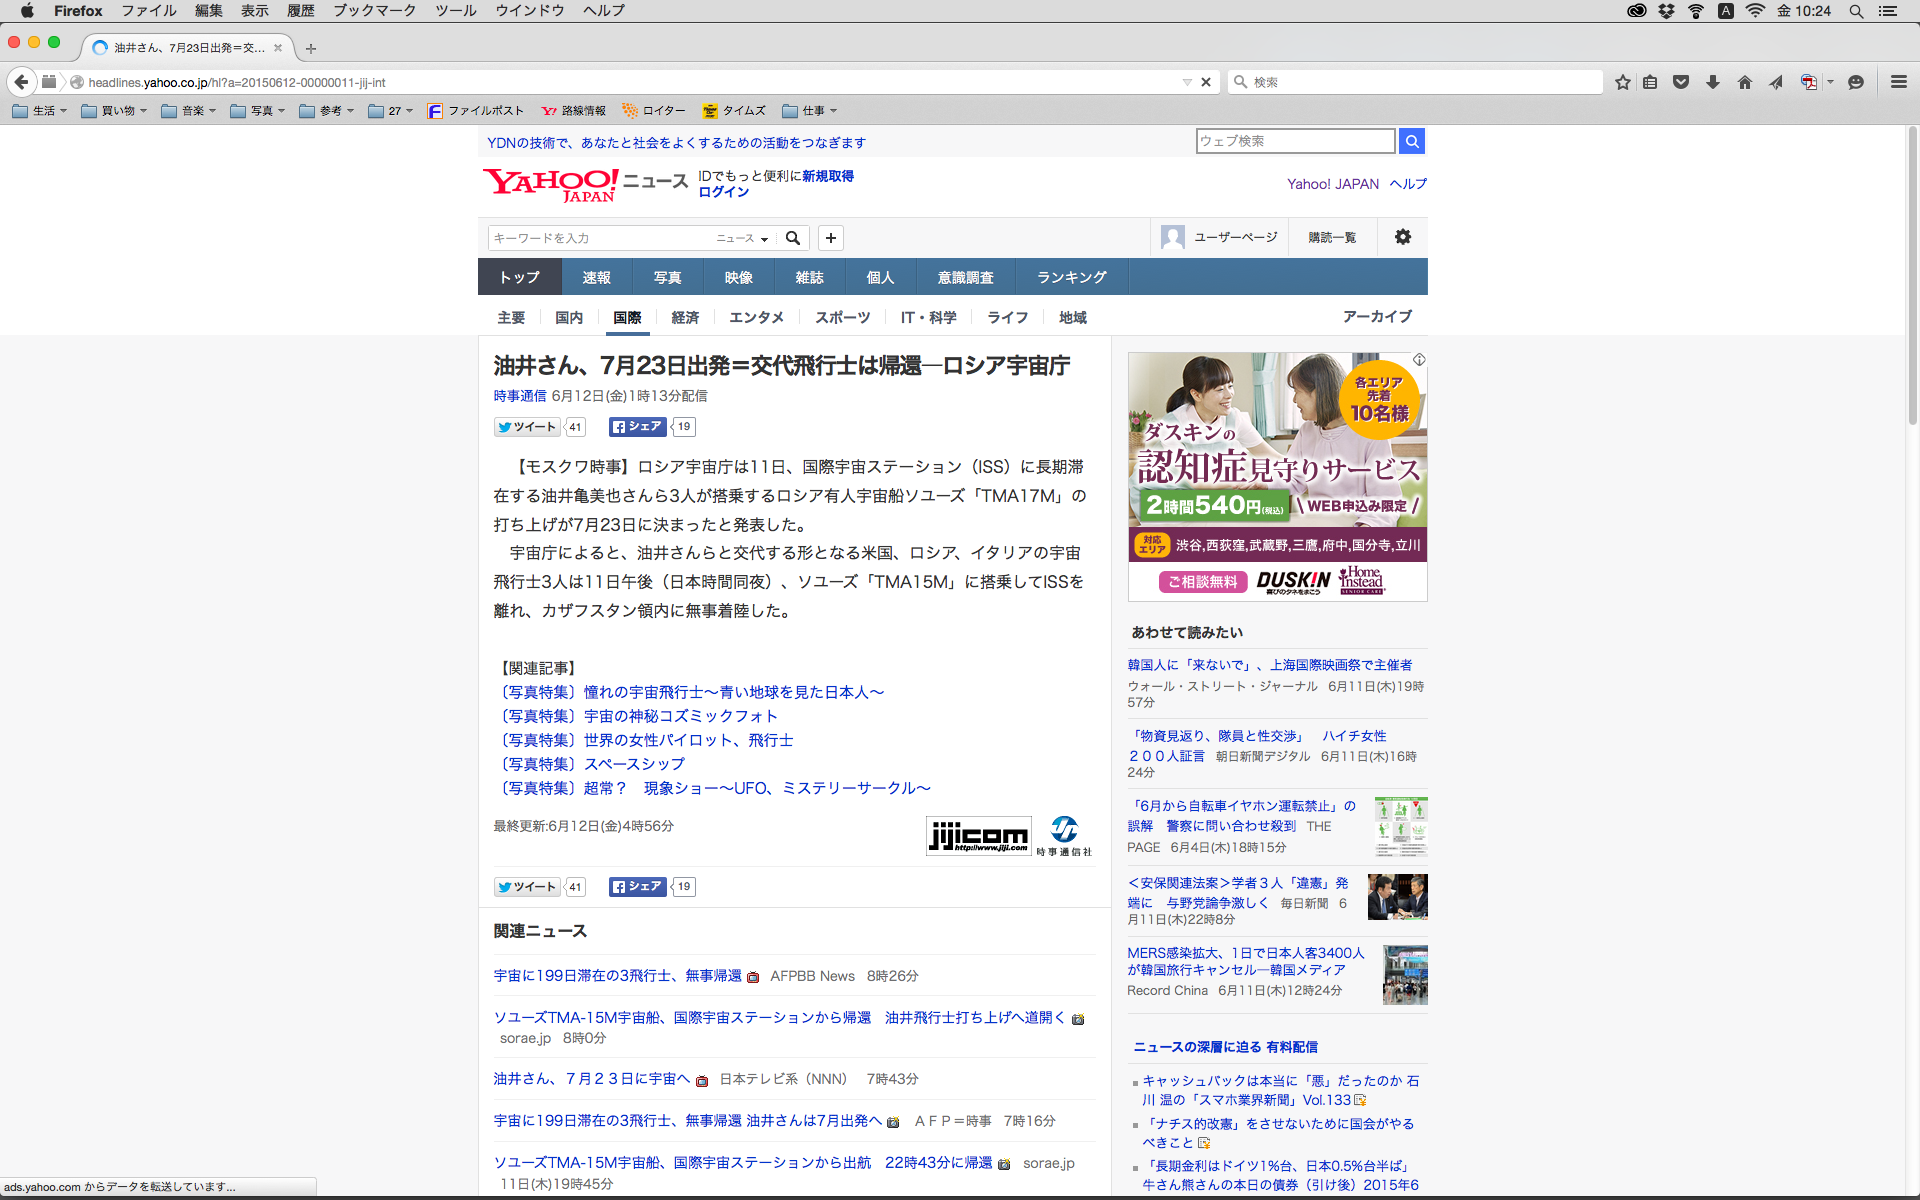This screenshot has height=1200, width=1920.
Task: Open Firefox downloads arrow
Action: [1713, 82]
